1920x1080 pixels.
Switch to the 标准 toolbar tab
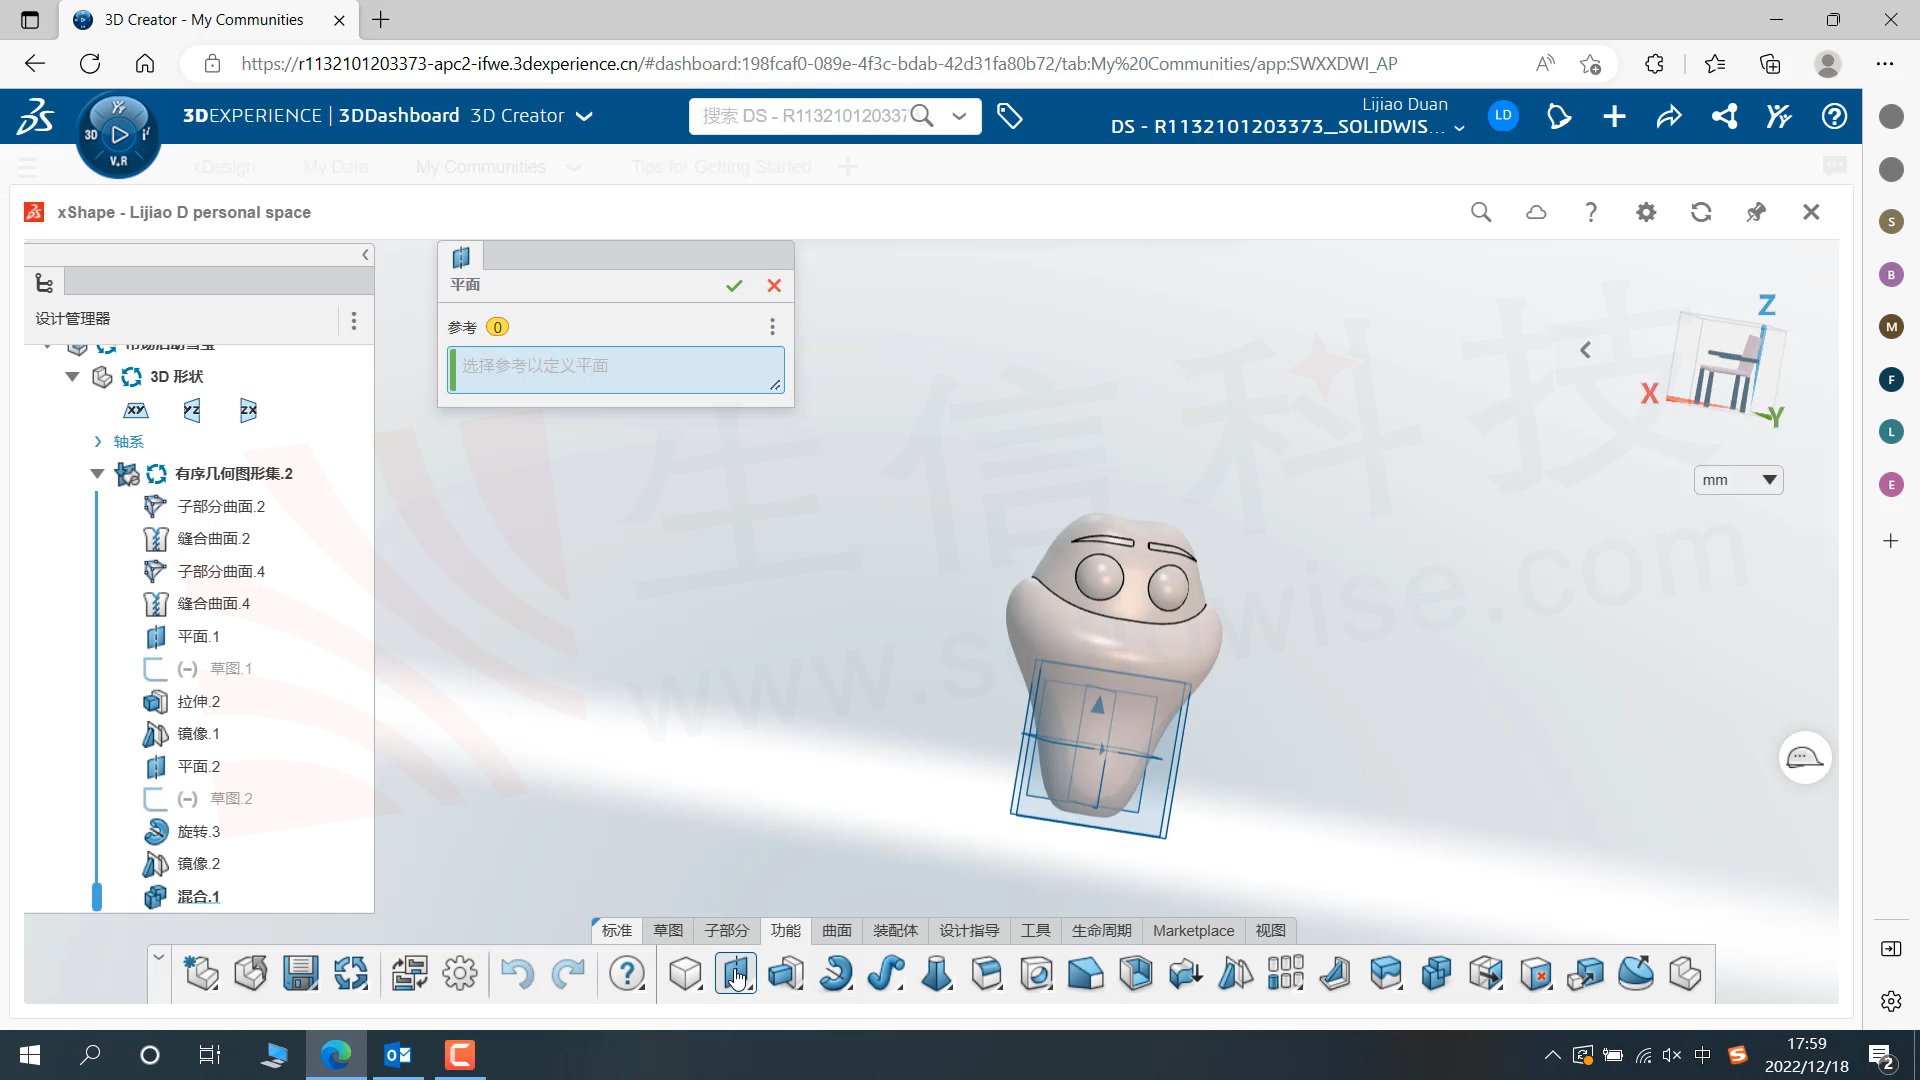click(x=617, y=931)
